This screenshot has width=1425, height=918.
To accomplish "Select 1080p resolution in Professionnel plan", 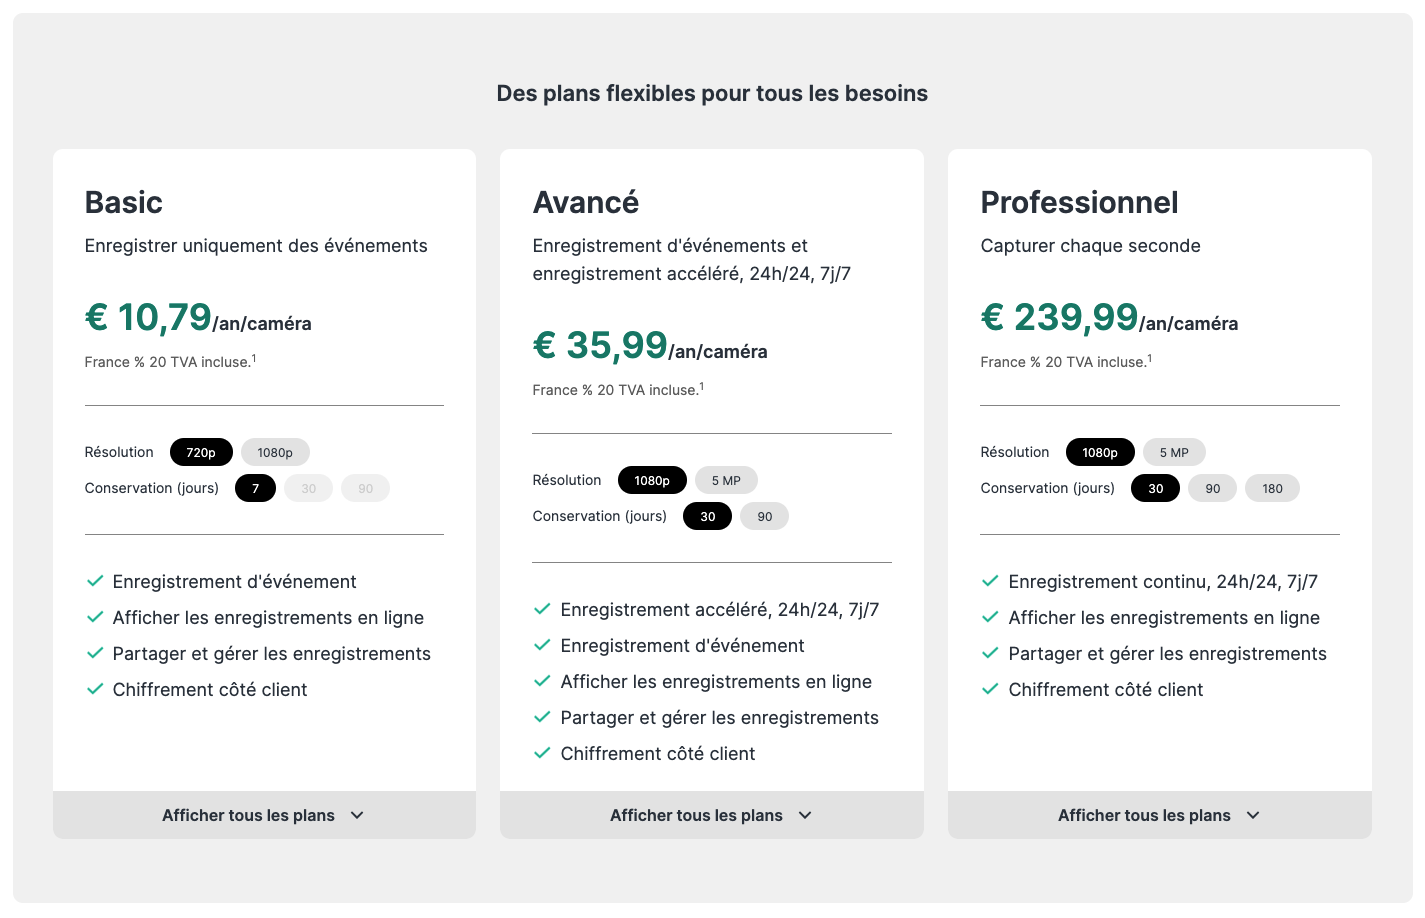I will (x=1100, y=452).
